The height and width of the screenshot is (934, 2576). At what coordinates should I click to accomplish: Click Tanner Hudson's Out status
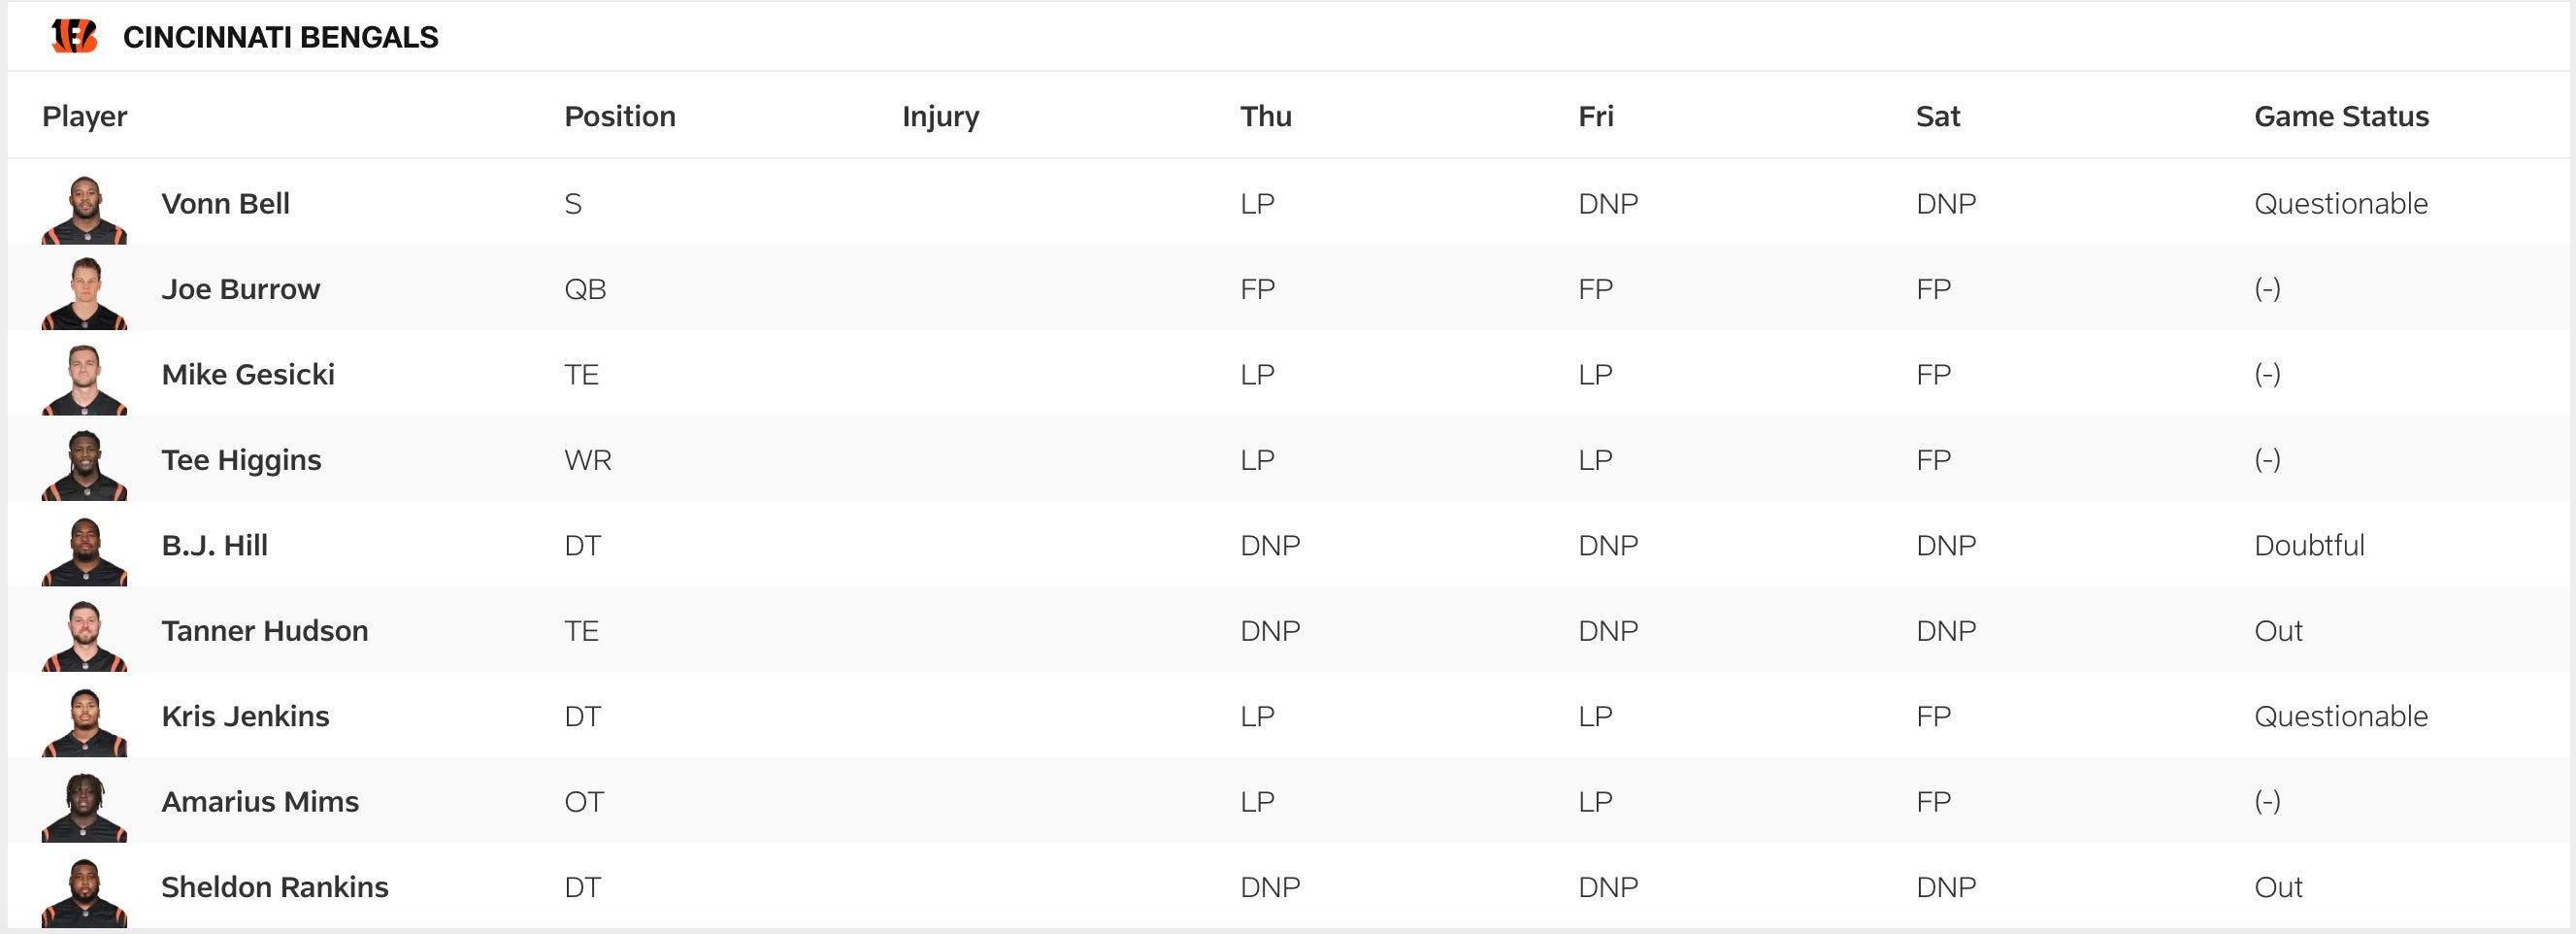coord(2278,631)
